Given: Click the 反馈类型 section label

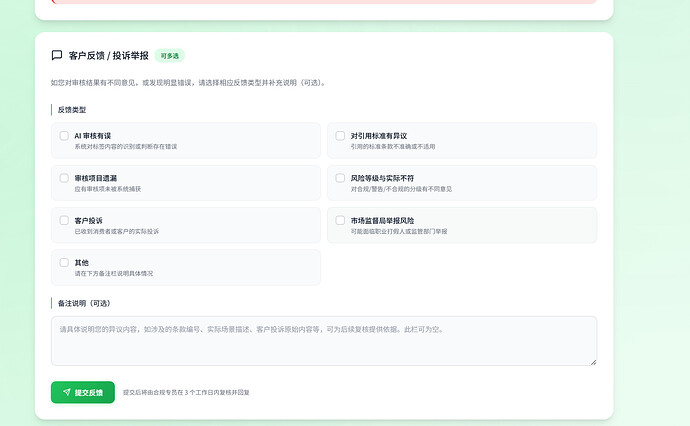Looking at the screenshot, I should click(x=72, y=110).
